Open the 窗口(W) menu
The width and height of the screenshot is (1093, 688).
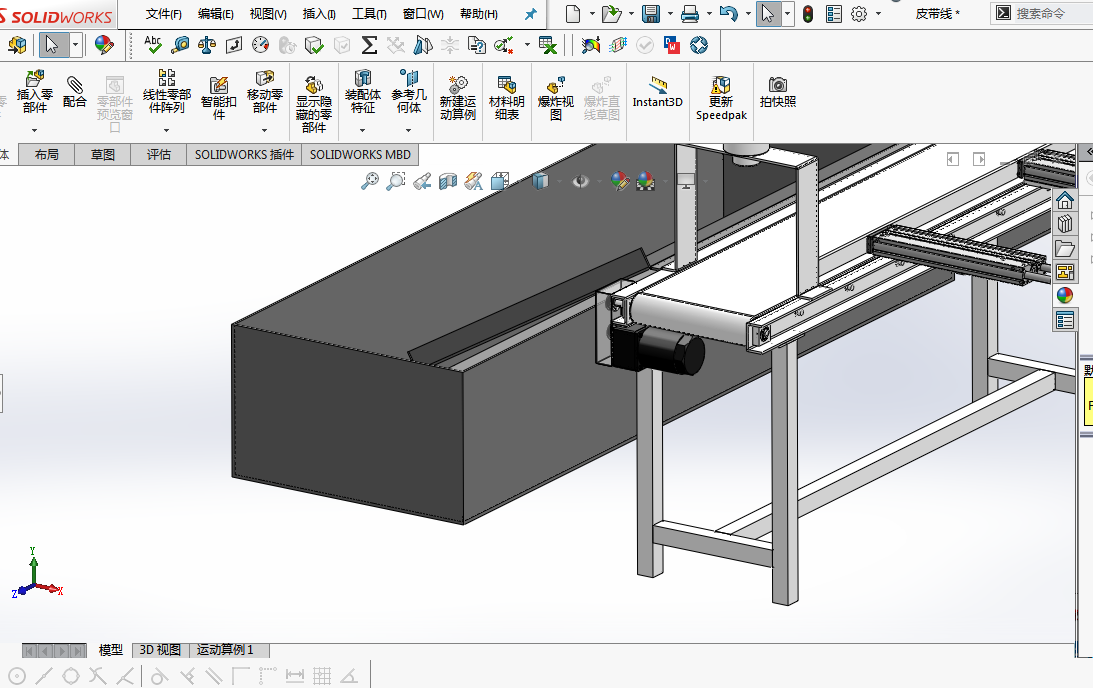pos(423,14)
